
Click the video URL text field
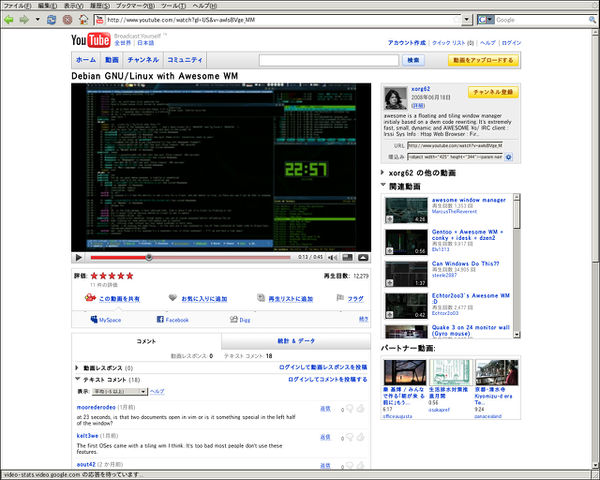(x=455, y=145)
